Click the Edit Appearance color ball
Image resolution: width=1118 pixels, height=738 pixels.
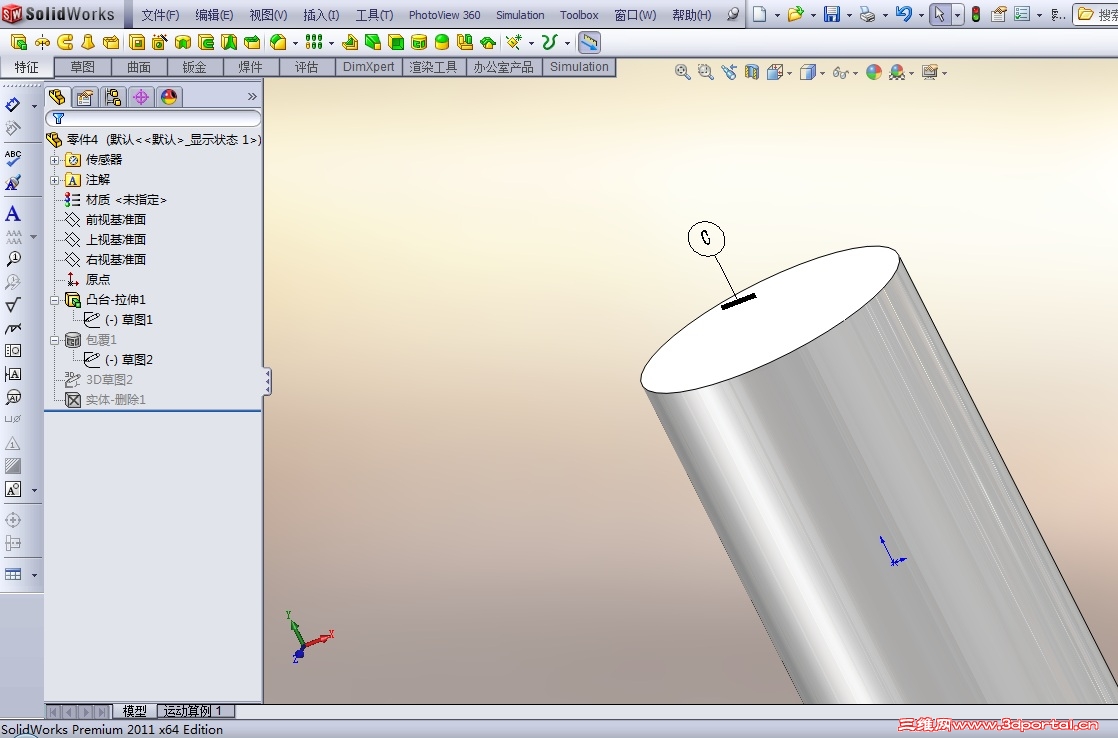(873, 72)
